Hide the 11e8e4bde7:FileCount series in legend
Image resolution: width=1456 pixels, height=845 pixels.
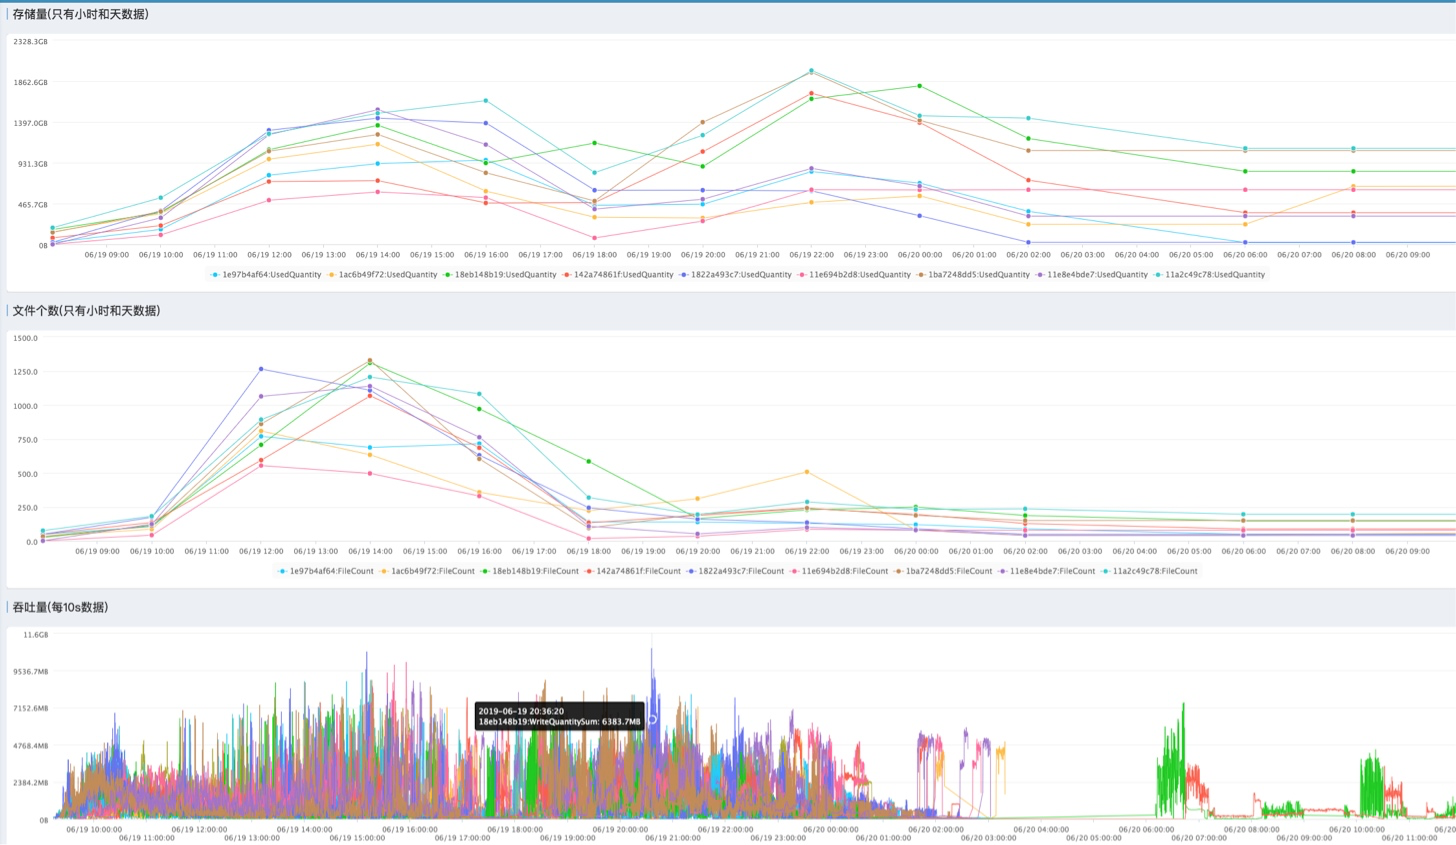click(x=1046, y=571)
